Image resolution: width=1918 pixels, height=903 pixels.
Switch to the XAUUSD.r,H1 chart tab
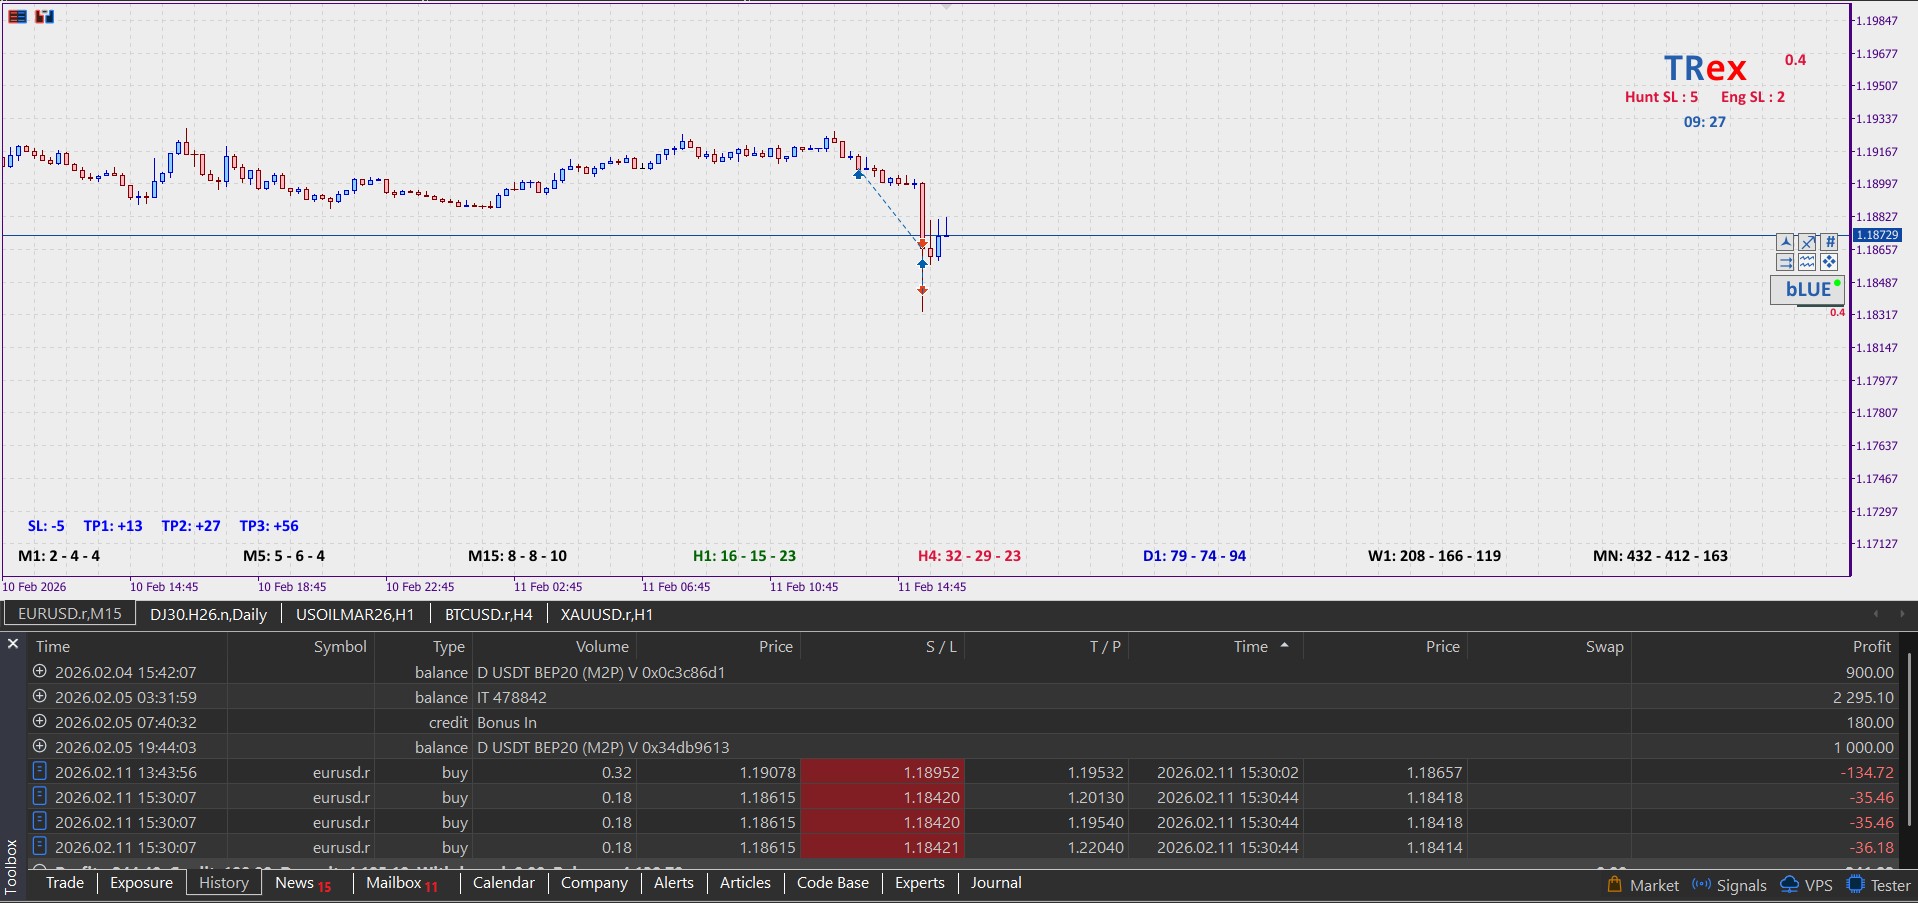click(x=606, y=614)
